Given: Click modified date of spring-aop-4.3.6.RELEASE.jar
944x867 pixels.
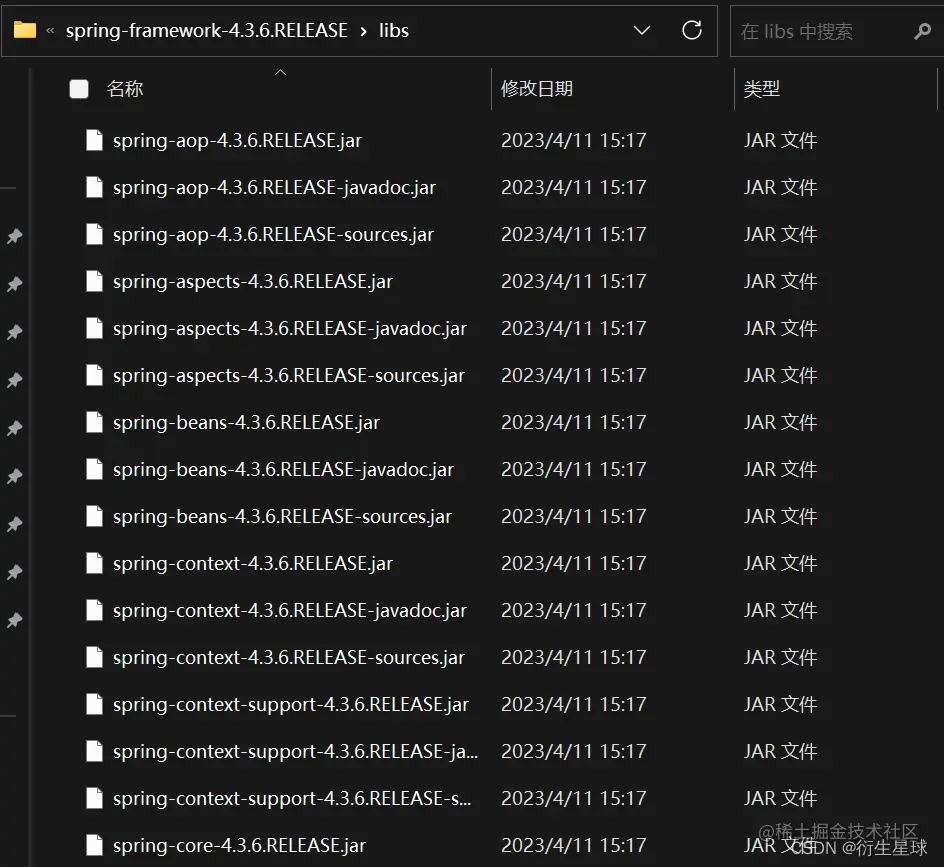Looking at the screenshot, I should click(573, 140).
